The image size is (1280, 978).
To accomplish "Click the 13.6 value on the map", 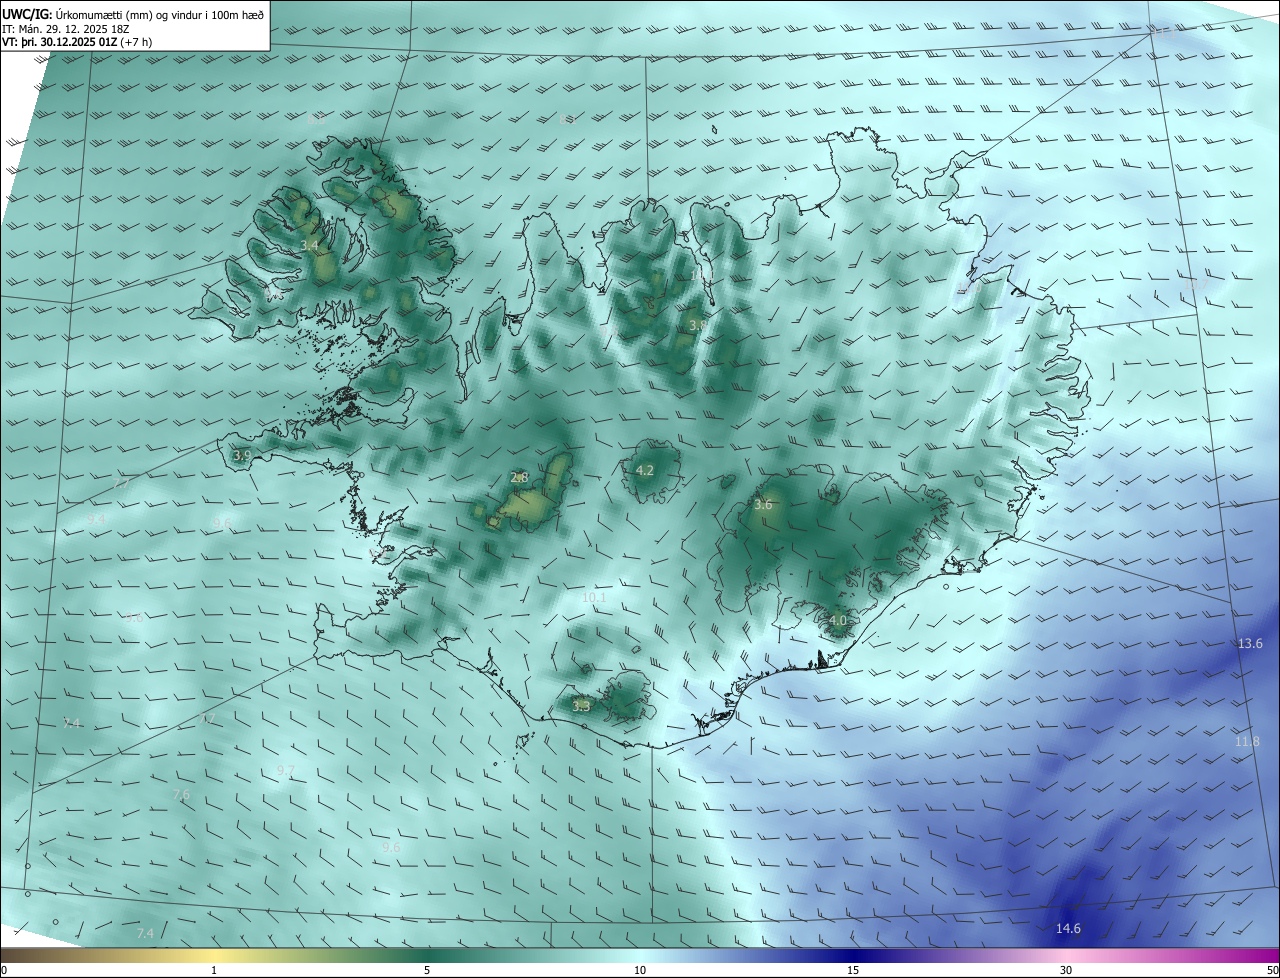I will coord(1250,644).
